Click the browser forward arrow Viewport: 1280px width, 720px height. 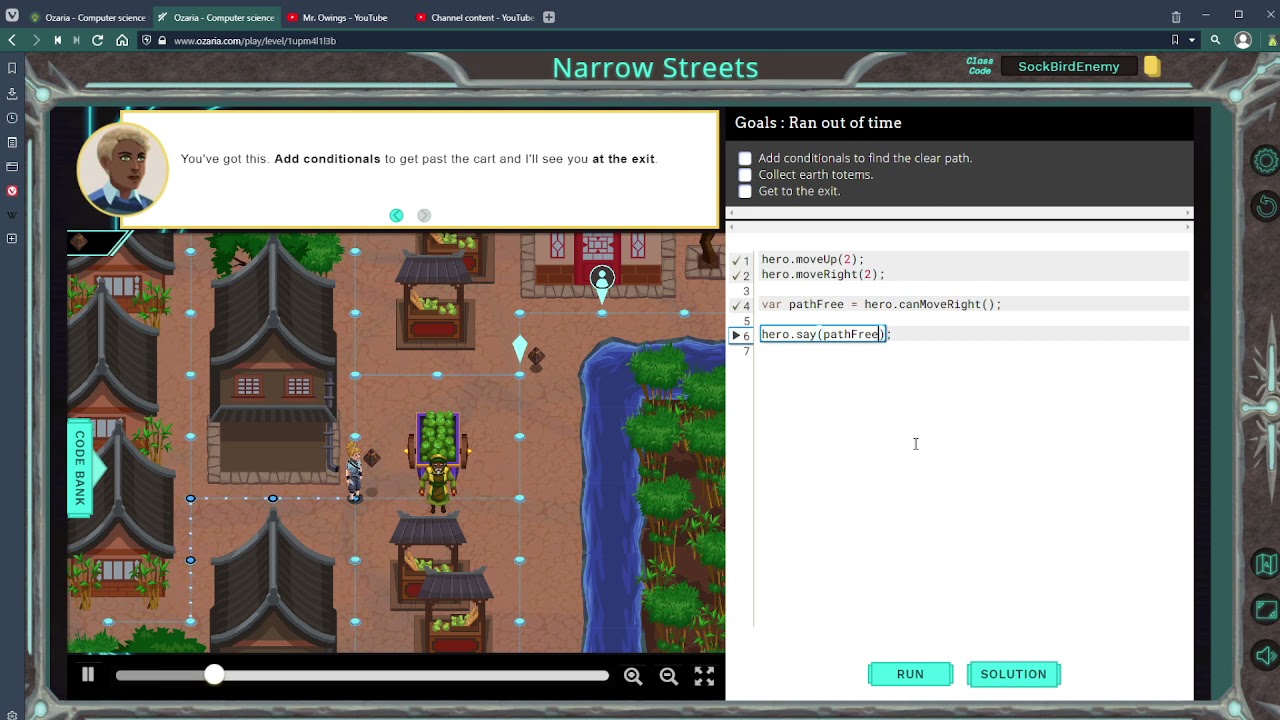[x=35, y=40]
